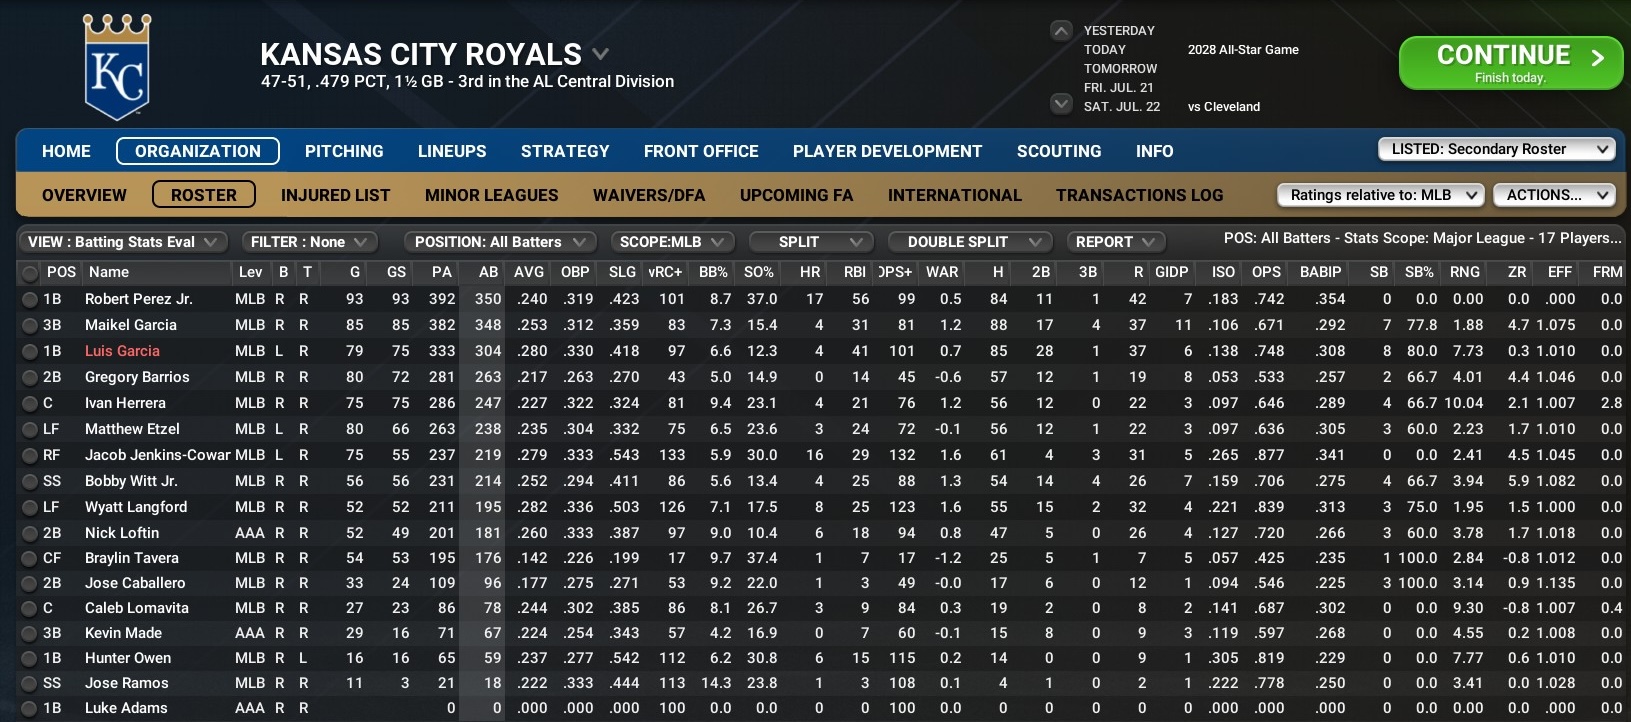Open the Double Split dropdown
The height and width of the screenshot is (722, 1631).
click(969, 242)
